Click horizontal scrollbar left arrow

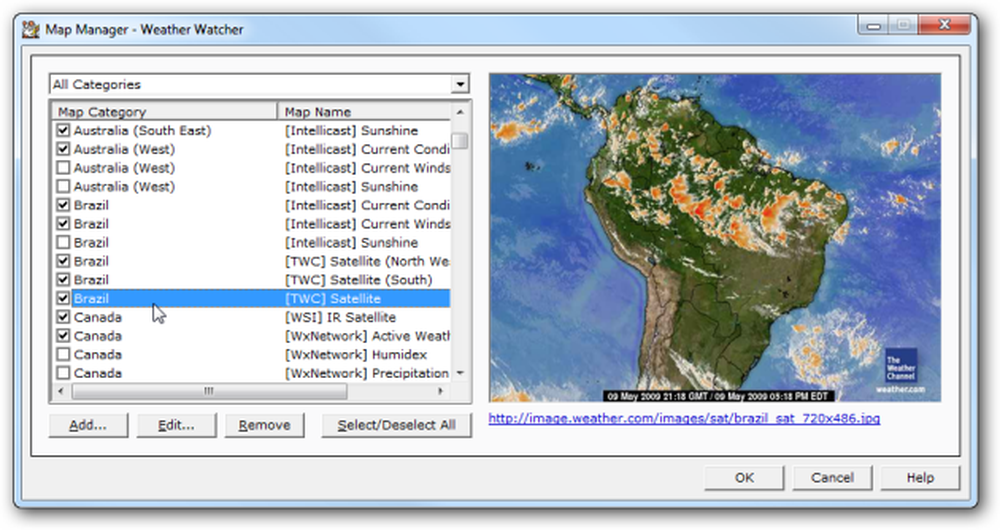pos(61,391)
